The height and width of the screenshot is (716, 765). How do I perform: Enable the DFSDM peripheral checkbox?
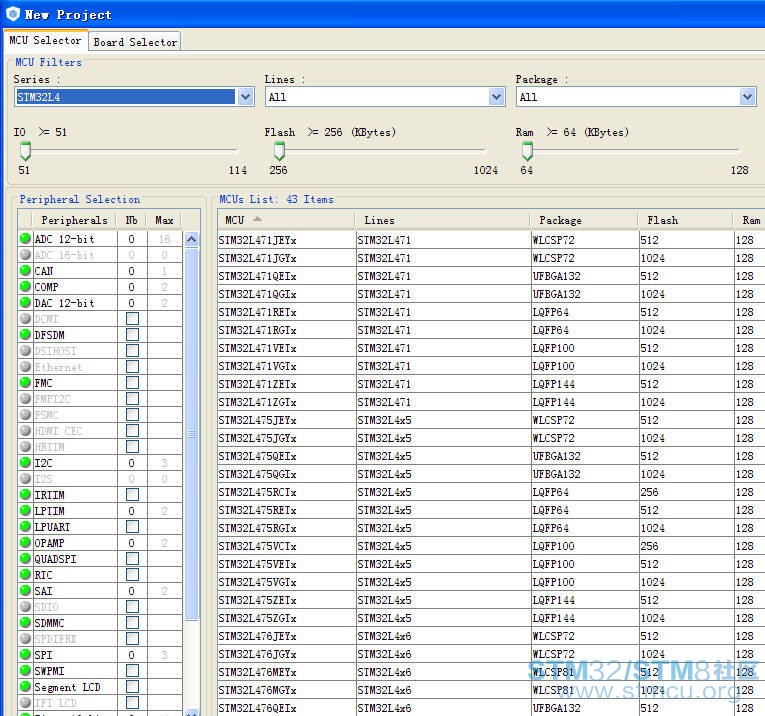[132, 335]
